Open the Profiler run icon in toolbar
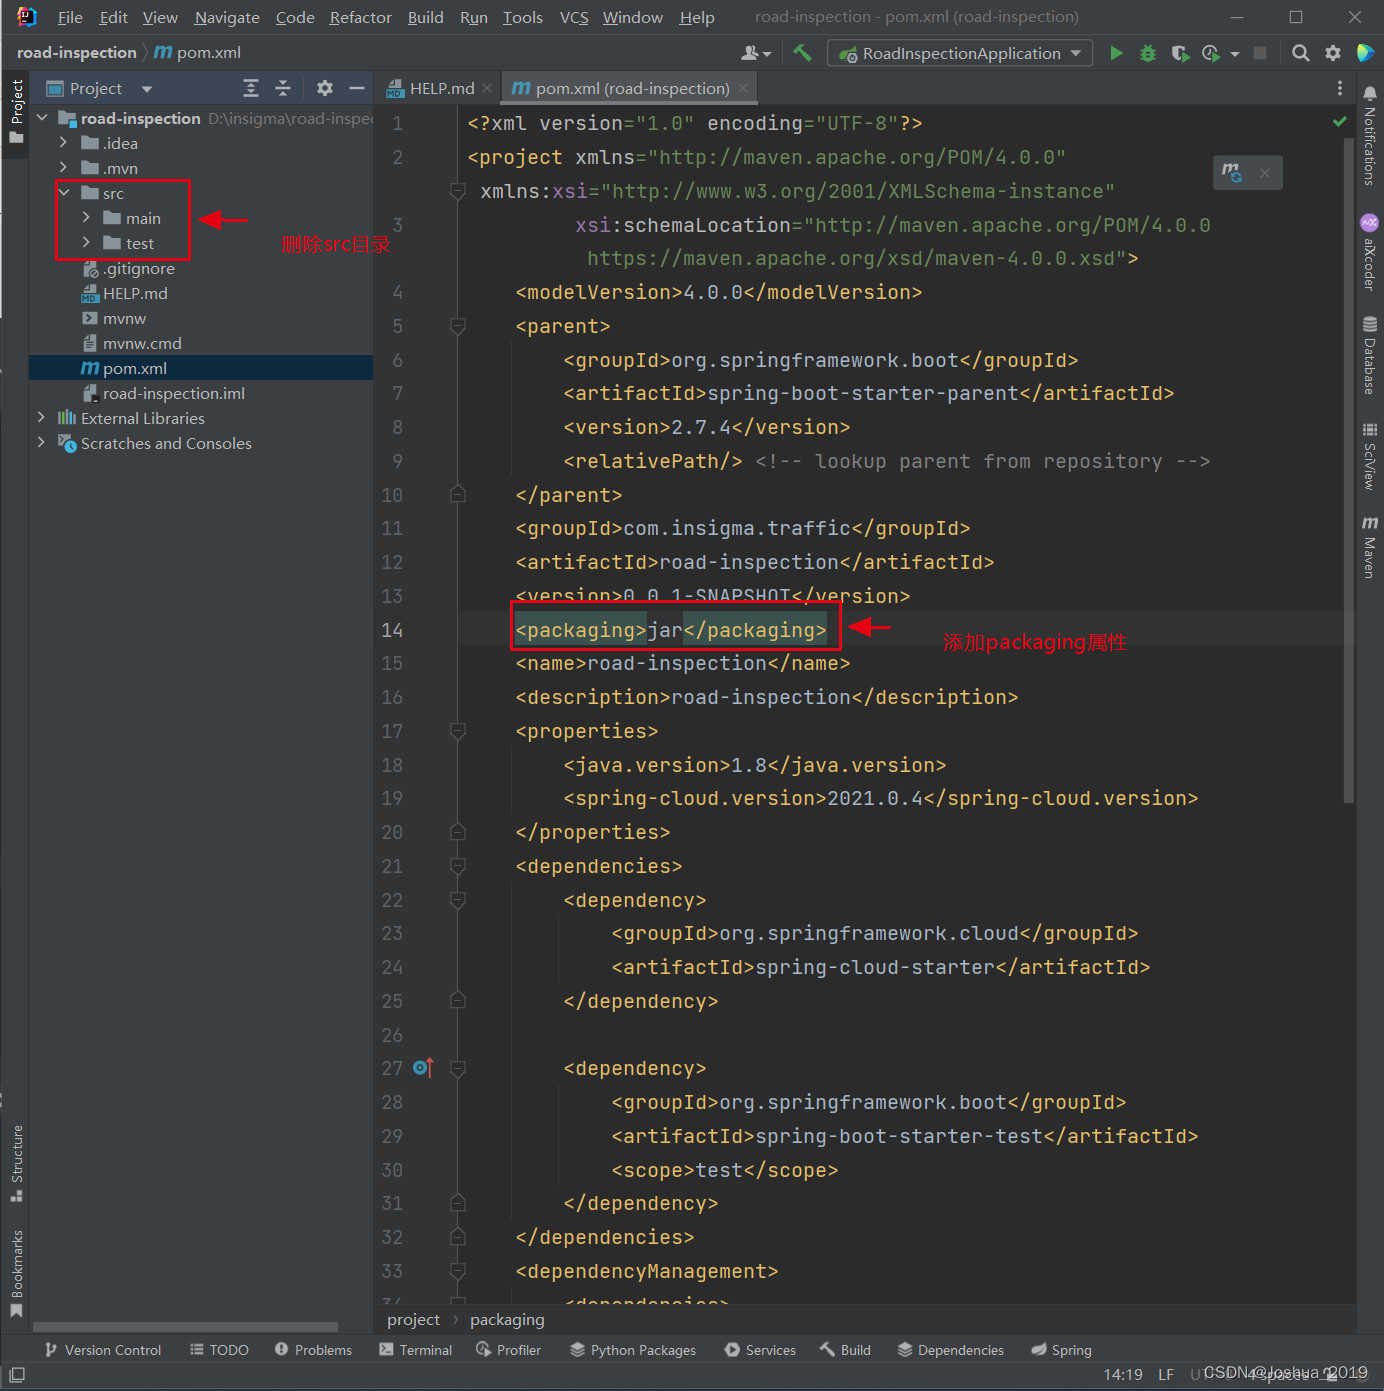The width and height of the screenshot is (1384, 1391). 1211,53
